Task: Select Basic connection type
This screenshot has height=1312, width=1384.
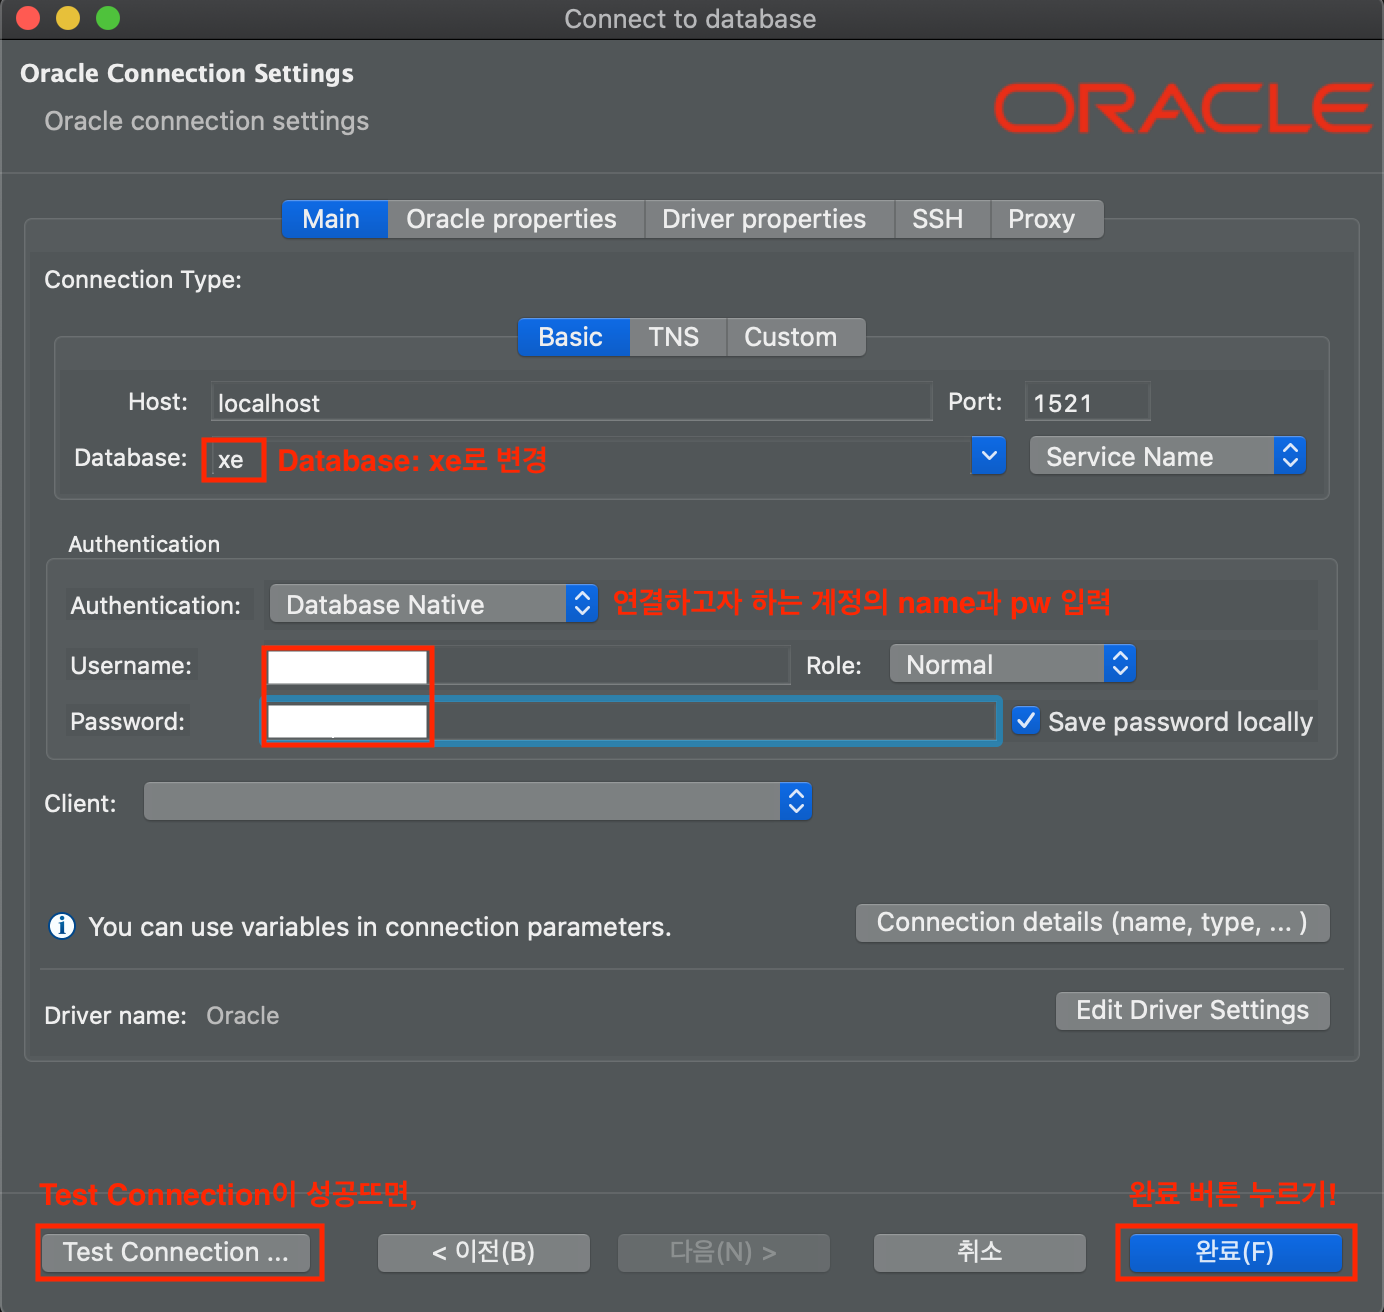Action: click(x=573, y=337)
